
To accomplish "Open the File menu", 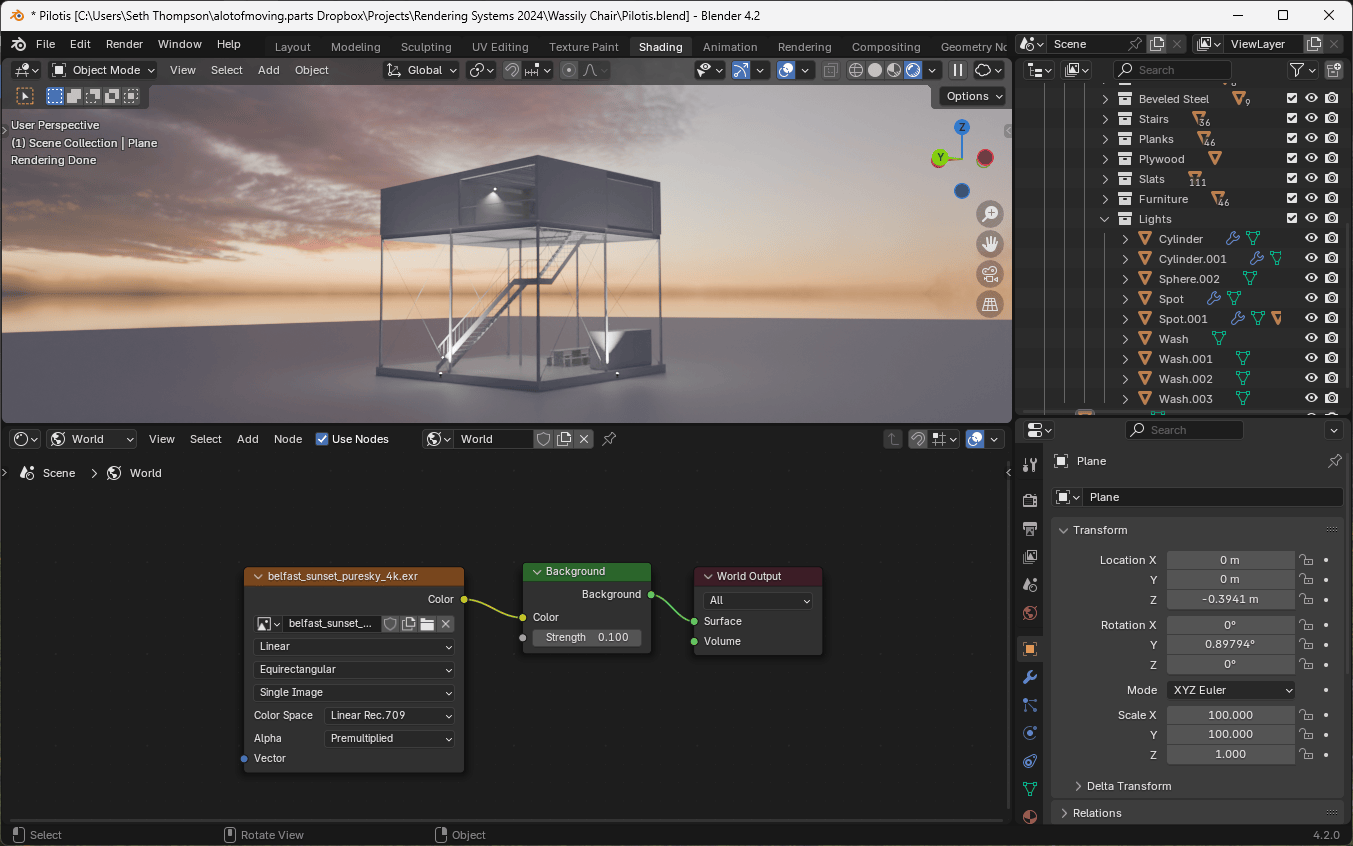I will (x=46, y=44).
